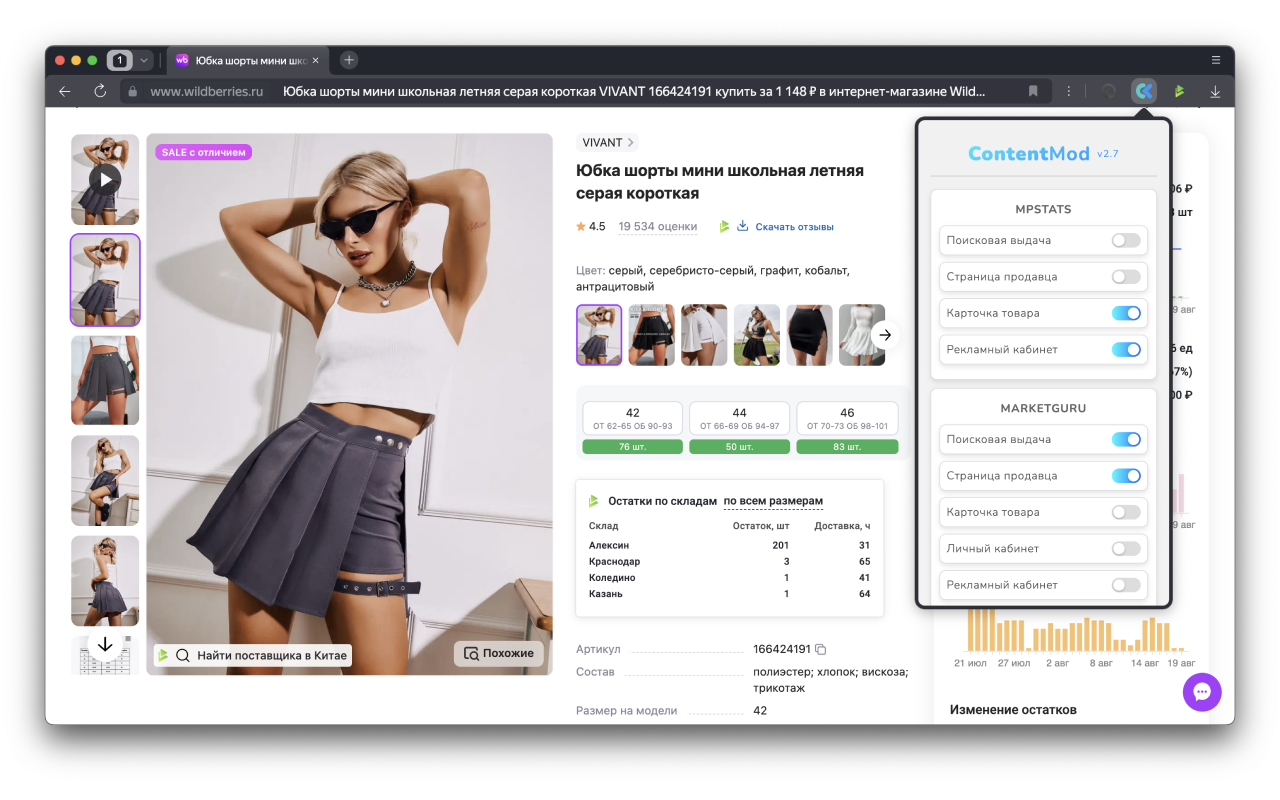Click the green MPSTATS icon next to ratings
The image size is (1280, 800).
click(x=724, y=226)
